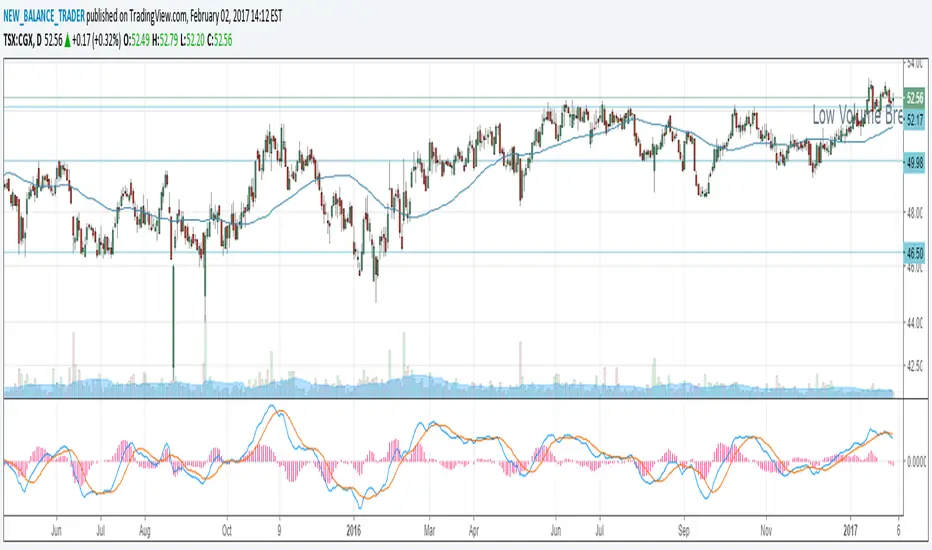The height and width of the screenshot is (550, 932).
Task: Click the +0.17 (+0.32%) change value
Action: point(96,40)
